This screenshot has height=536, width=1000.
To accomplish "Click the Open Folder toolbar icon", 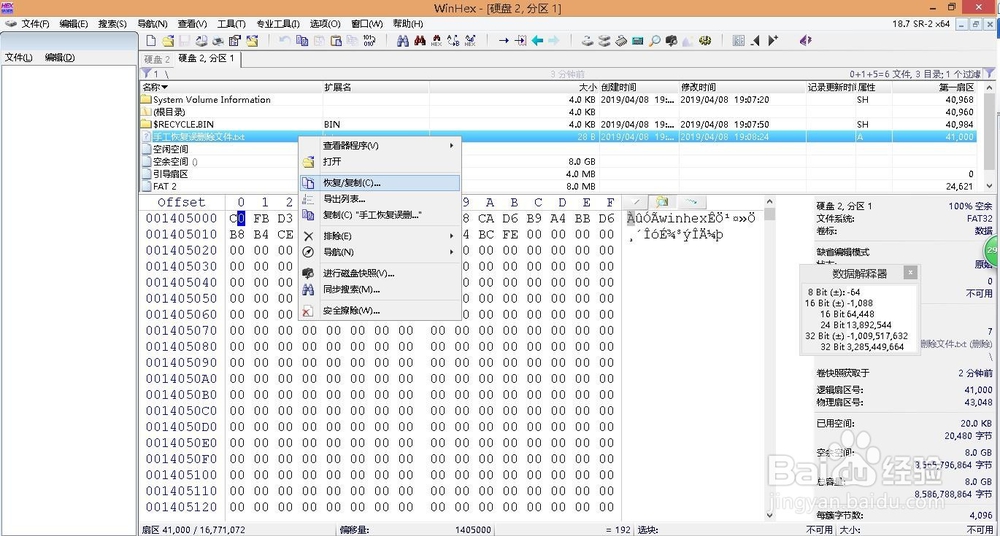I will 252,41.
